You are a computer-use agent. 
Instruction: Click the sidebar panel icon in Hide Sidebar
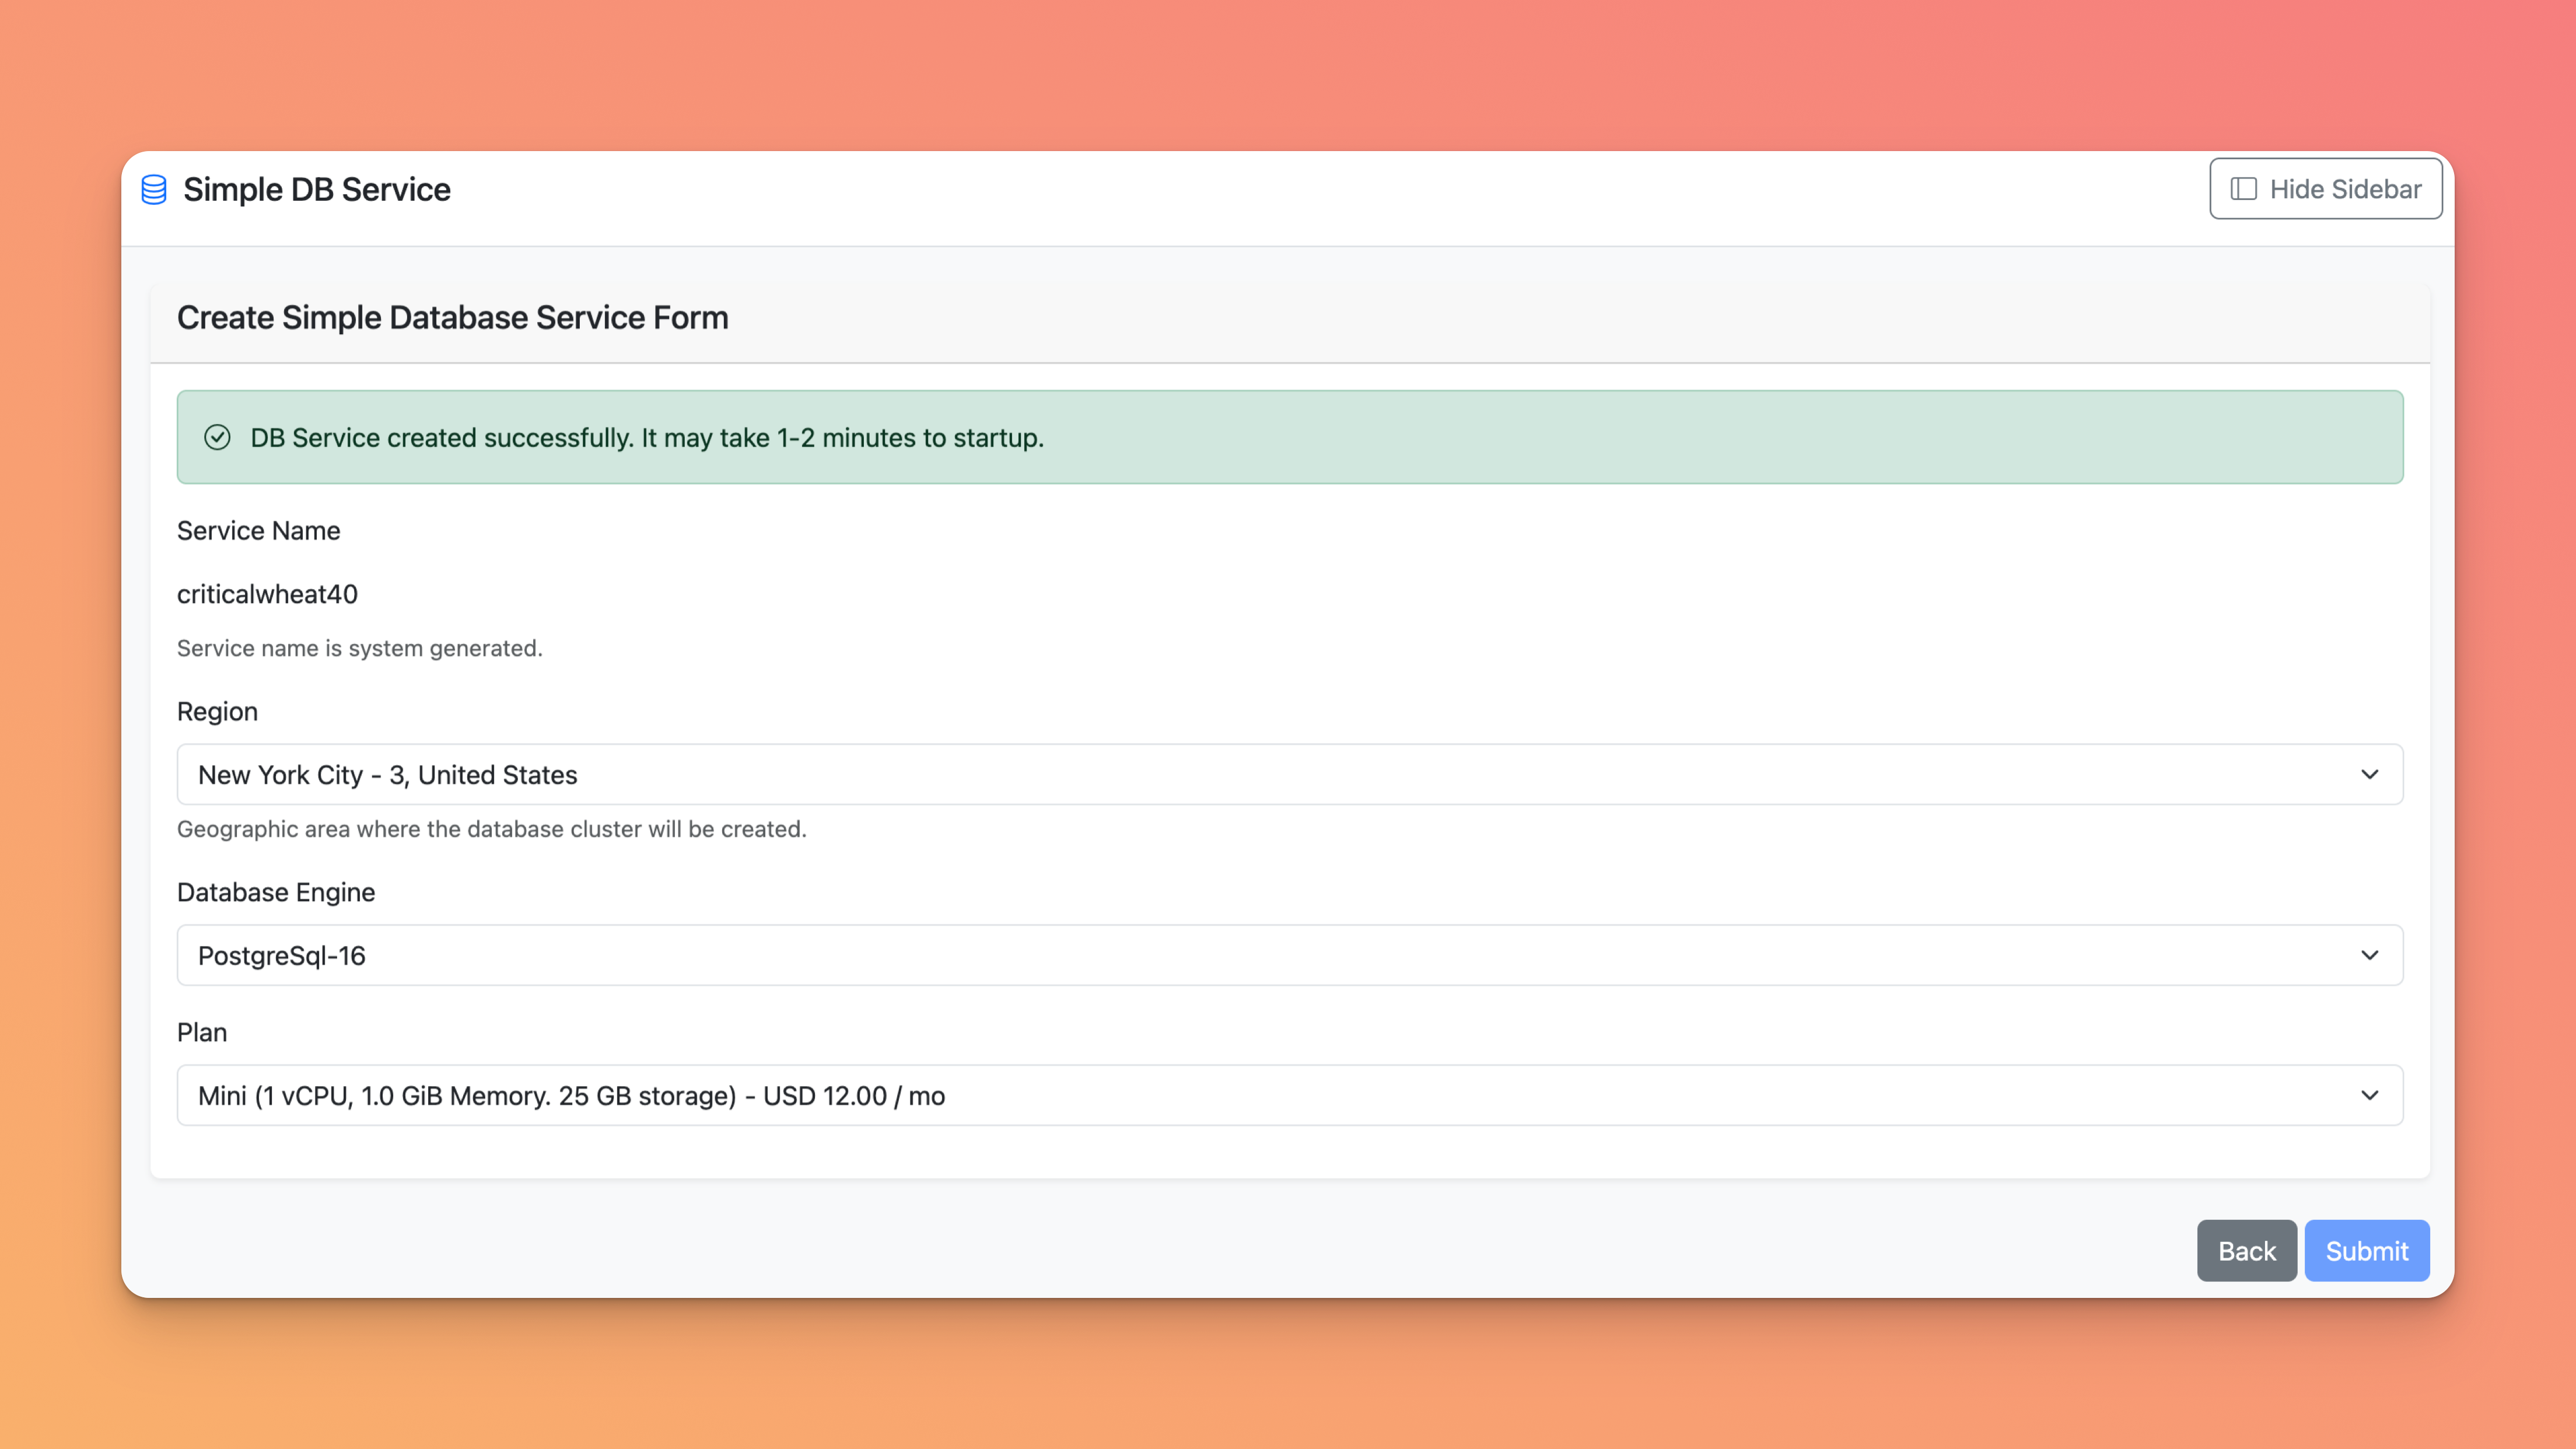tap(2243, 189)
